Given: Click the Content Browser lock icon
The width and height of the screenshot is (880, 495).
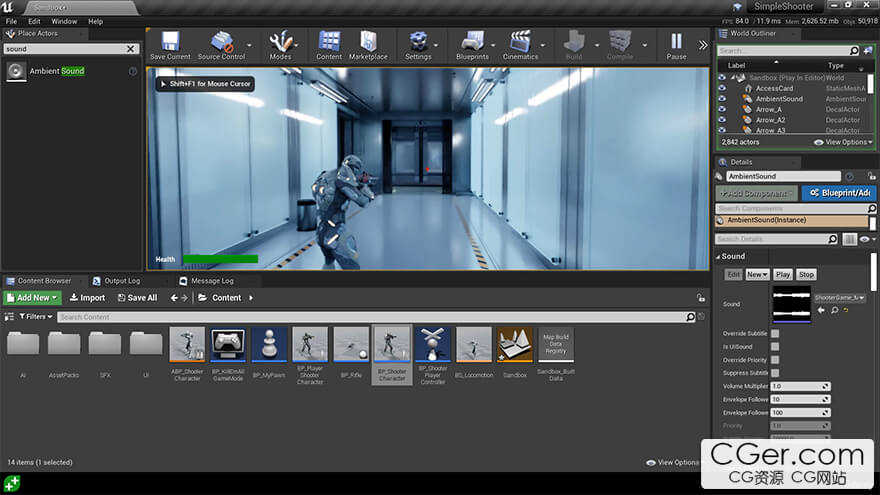Looking at the screenshot, I should point(700,298).
